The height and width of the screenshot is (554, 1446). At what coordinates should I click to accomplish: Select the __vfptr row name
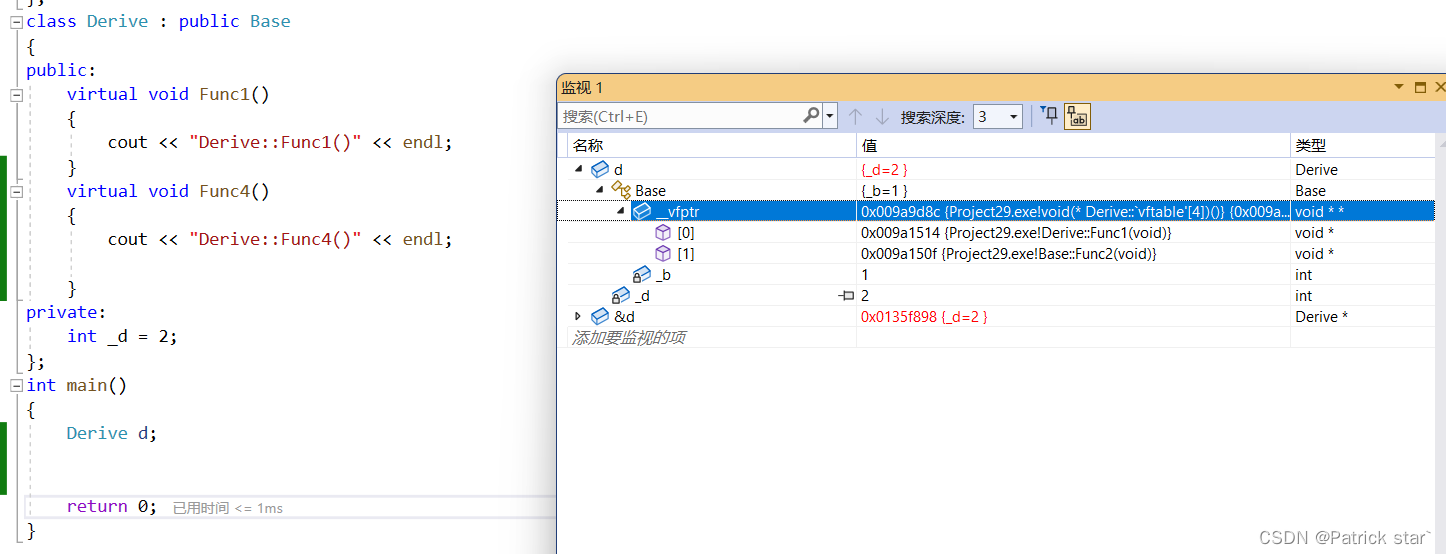click(x=678, y=211)
